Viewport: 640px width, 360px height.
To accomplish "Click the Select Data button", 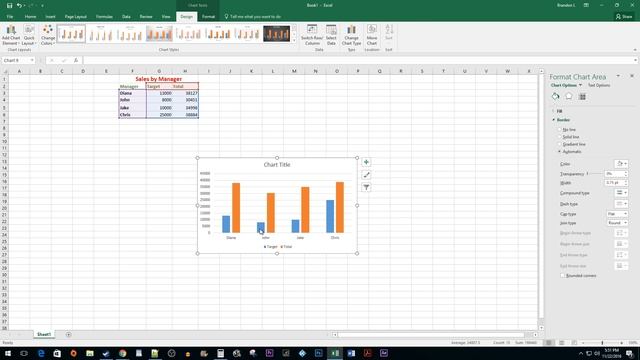I will click(x=331, y=35).
